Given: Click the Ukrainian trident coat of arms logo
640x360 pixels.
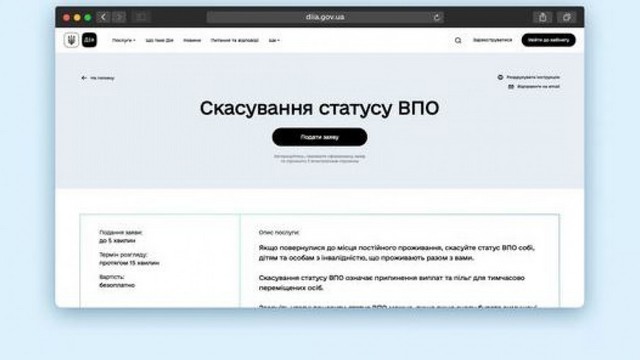Looking at the screenshot, I should click(71, 40).
